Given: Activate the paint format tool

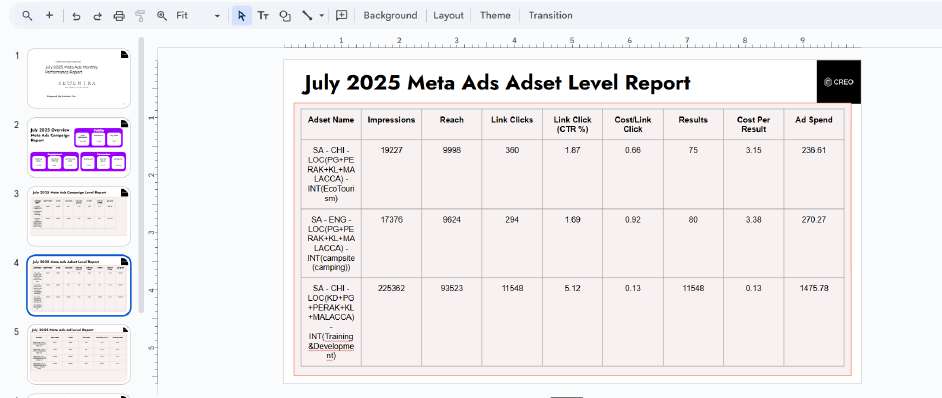Looking at the screenshot, I should [140, 16].
